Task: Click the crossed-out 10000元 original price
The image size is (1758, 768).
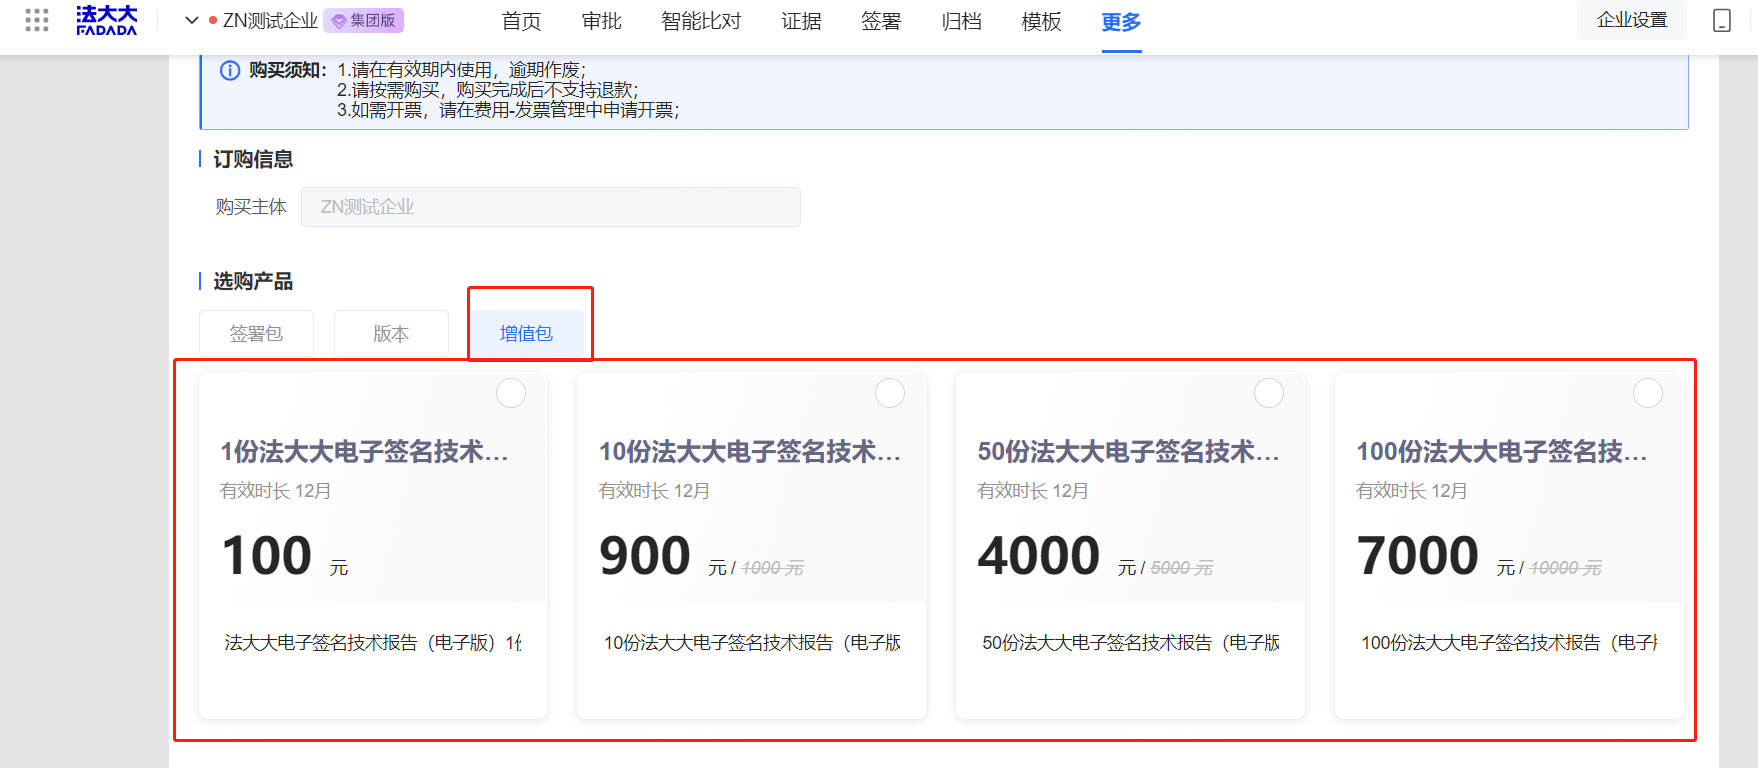Action: [x=1566, y=568]
